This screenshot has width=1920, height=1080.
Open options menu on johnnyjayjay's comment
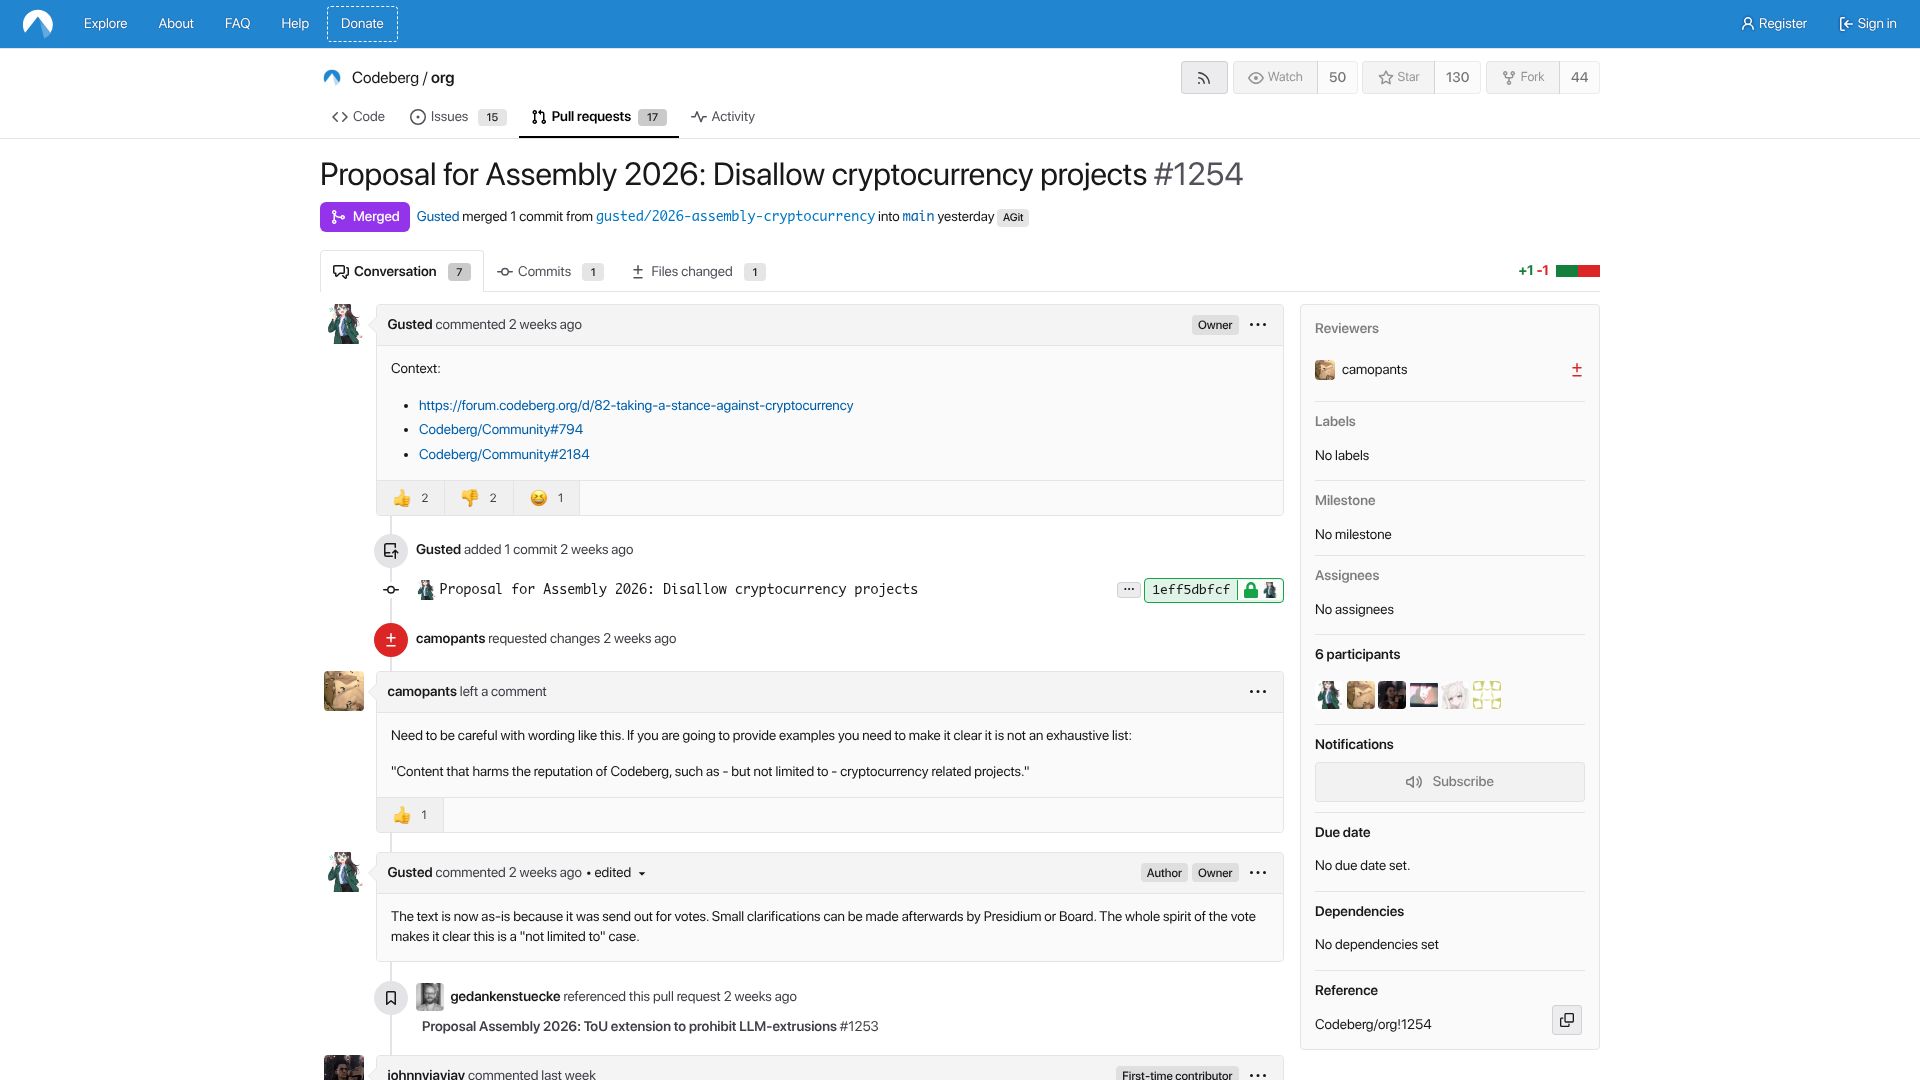(x=1258, y=1074)
